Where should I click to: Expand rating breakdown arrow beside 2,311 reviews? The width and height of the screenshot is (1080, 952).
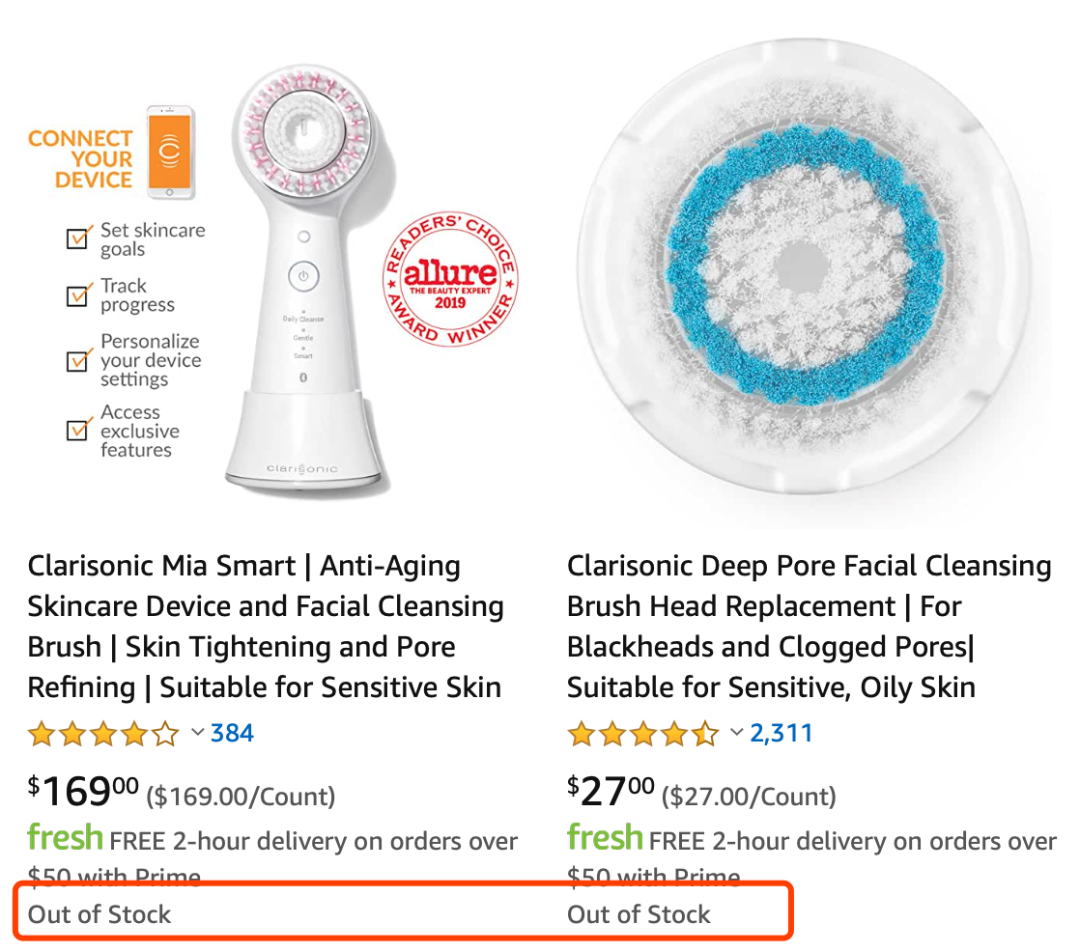click(737, 734)
